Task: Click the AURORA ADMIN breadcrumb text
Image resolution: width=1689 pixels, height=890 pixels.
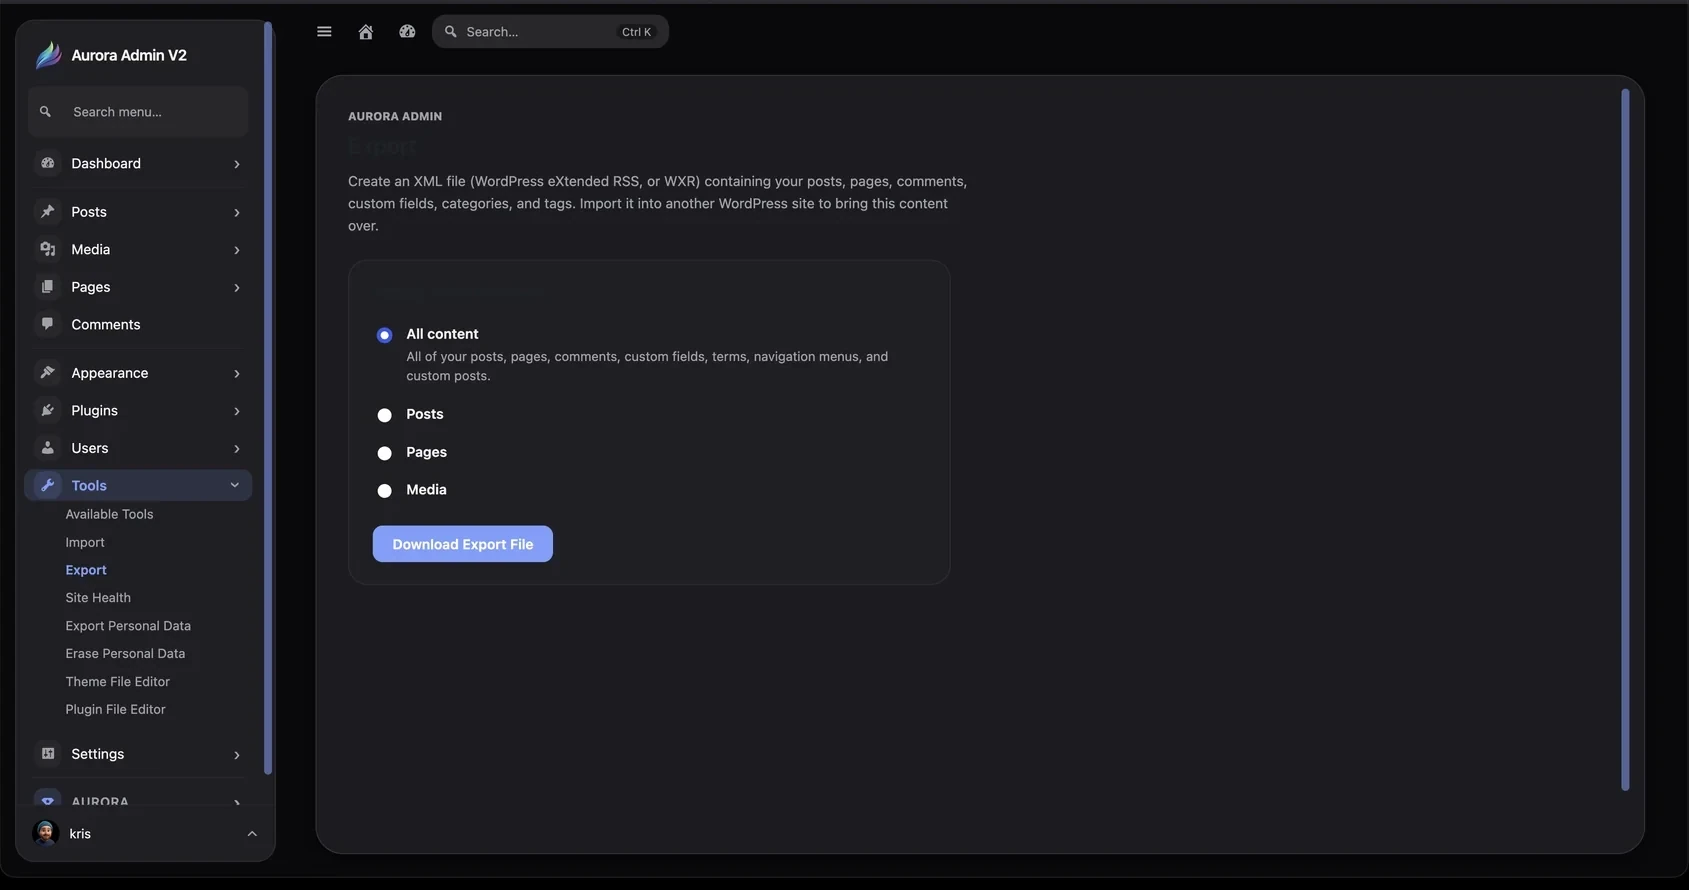Action: click(x=395, y=116)
